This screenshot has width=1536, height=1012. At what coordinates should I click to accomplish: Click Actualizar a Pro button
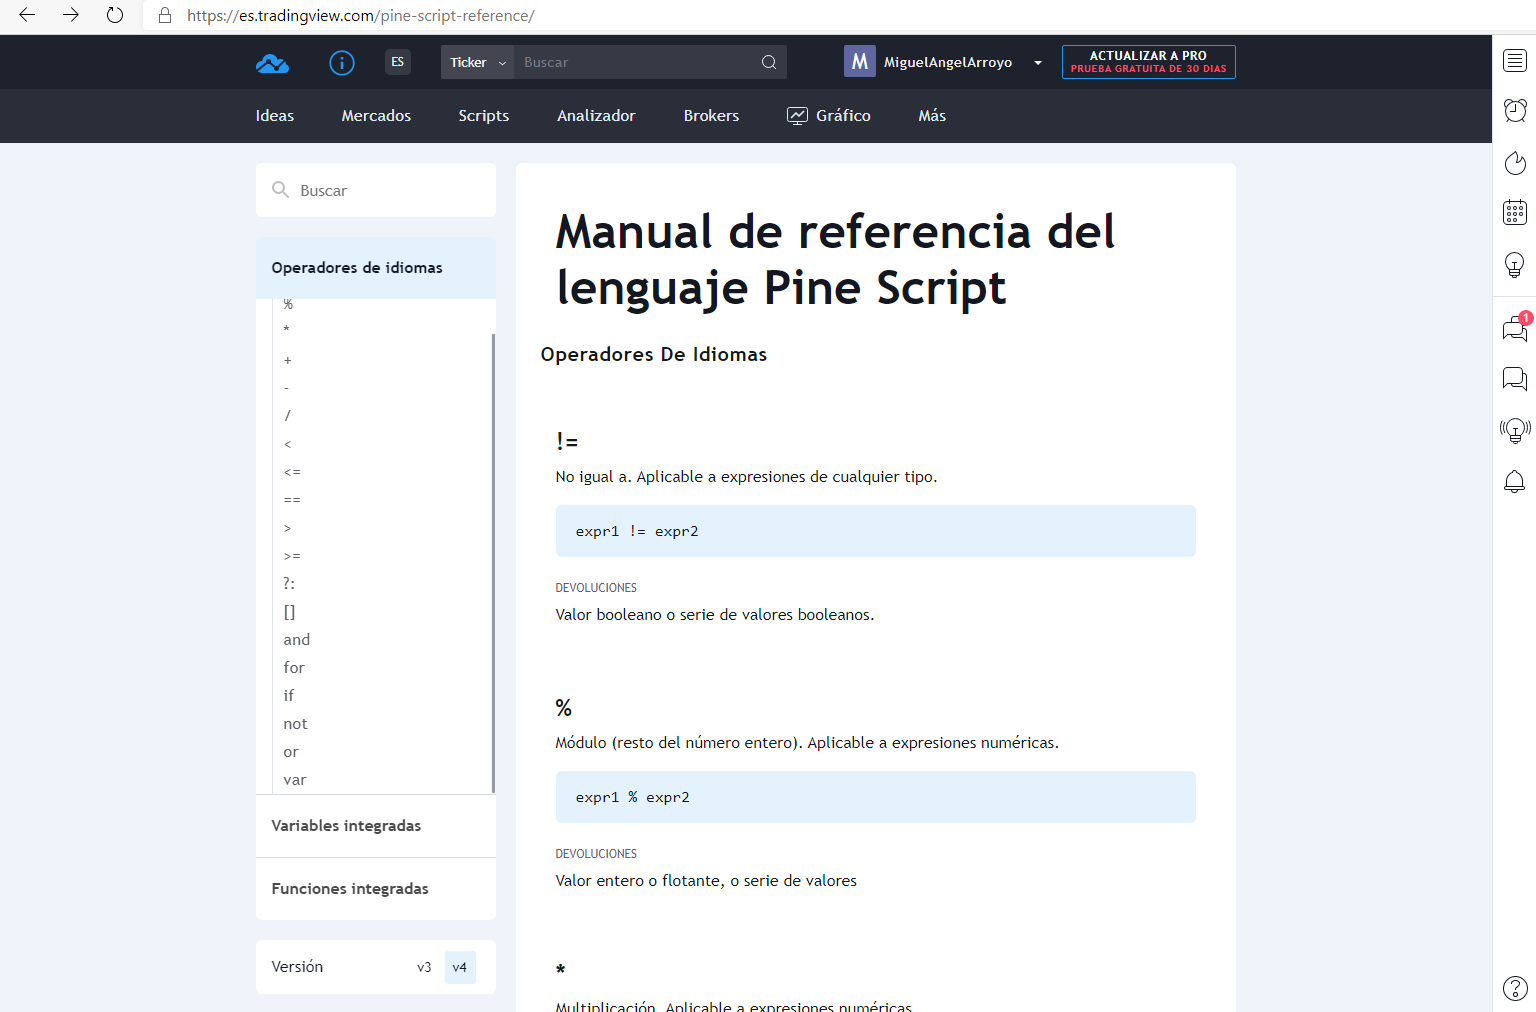tap(1148, 62)
